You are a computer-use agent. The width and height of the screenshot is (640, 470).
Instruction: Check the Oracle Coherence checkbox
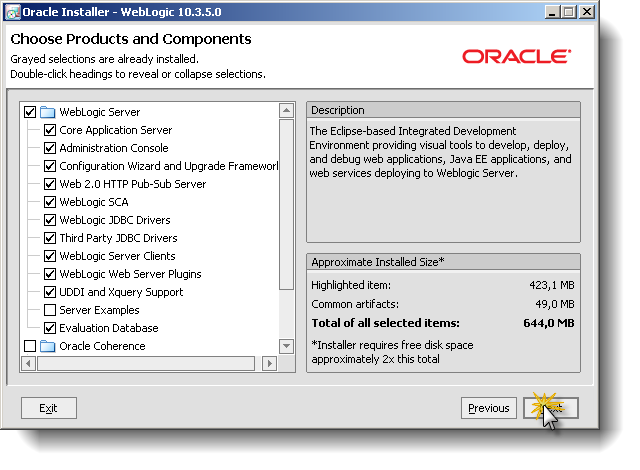(30, 346)
